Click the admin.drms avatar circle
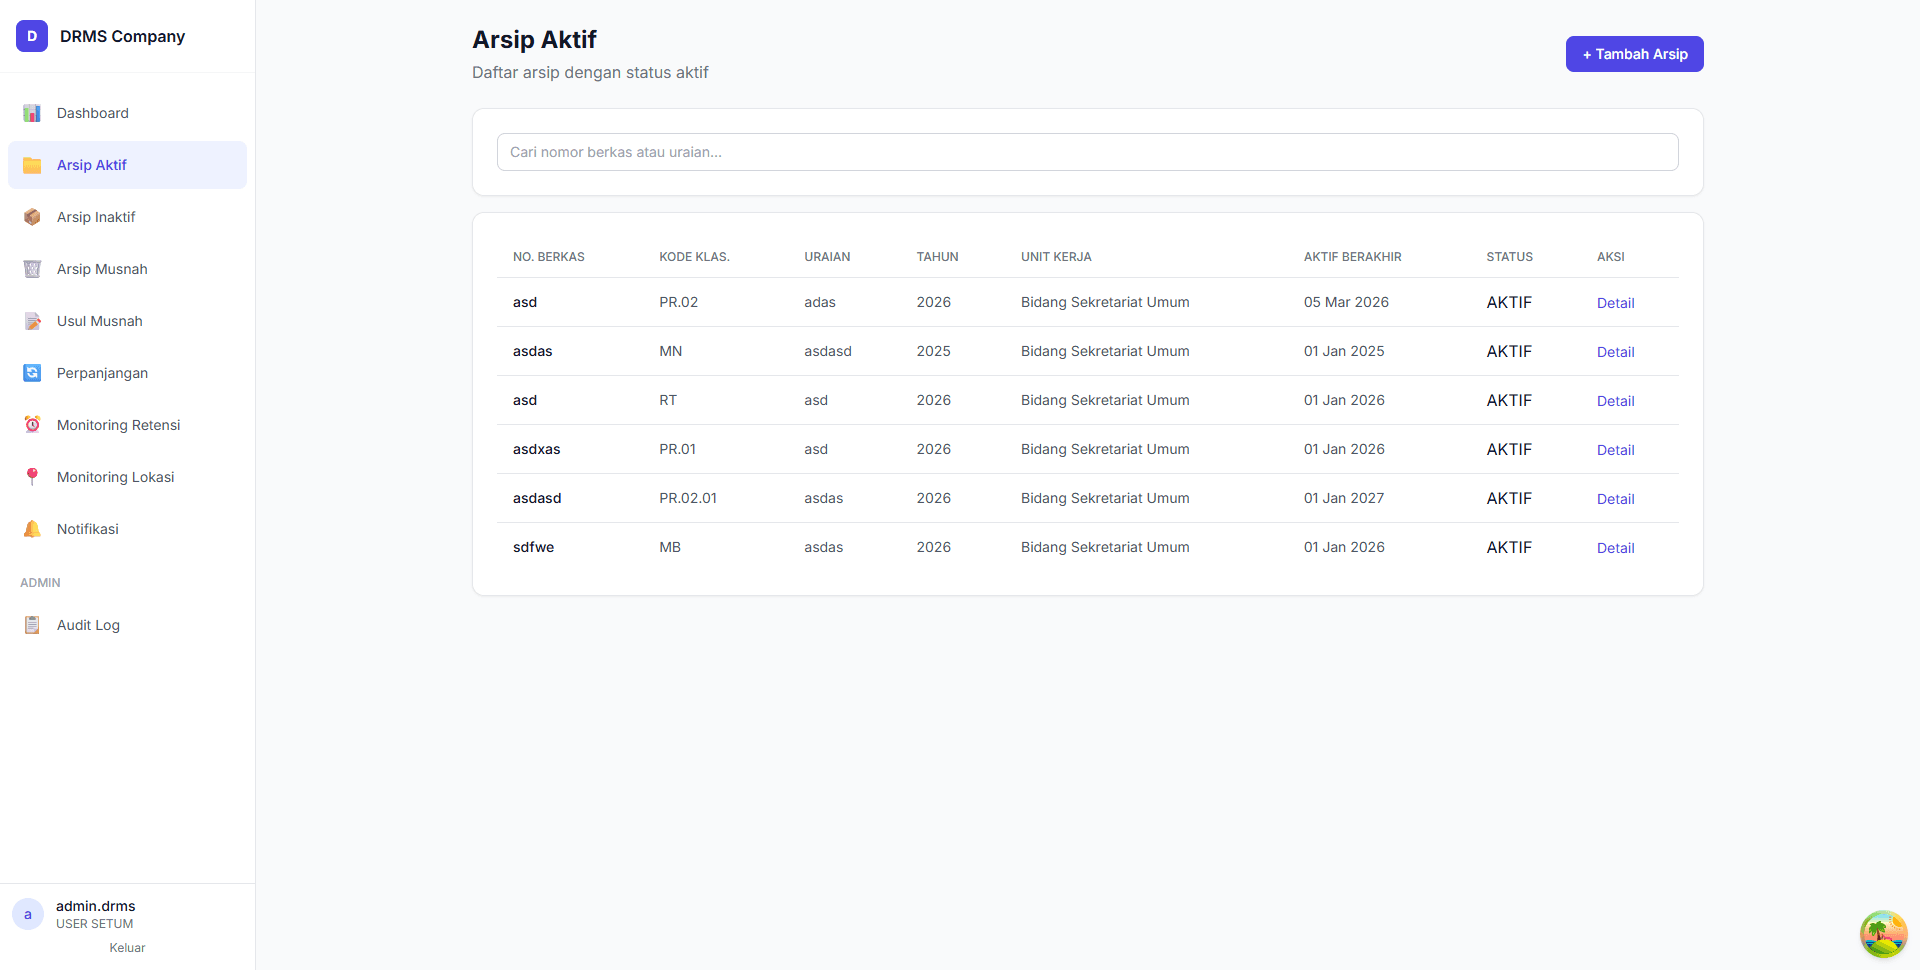1920x970 pixels. tap(28, 914)
